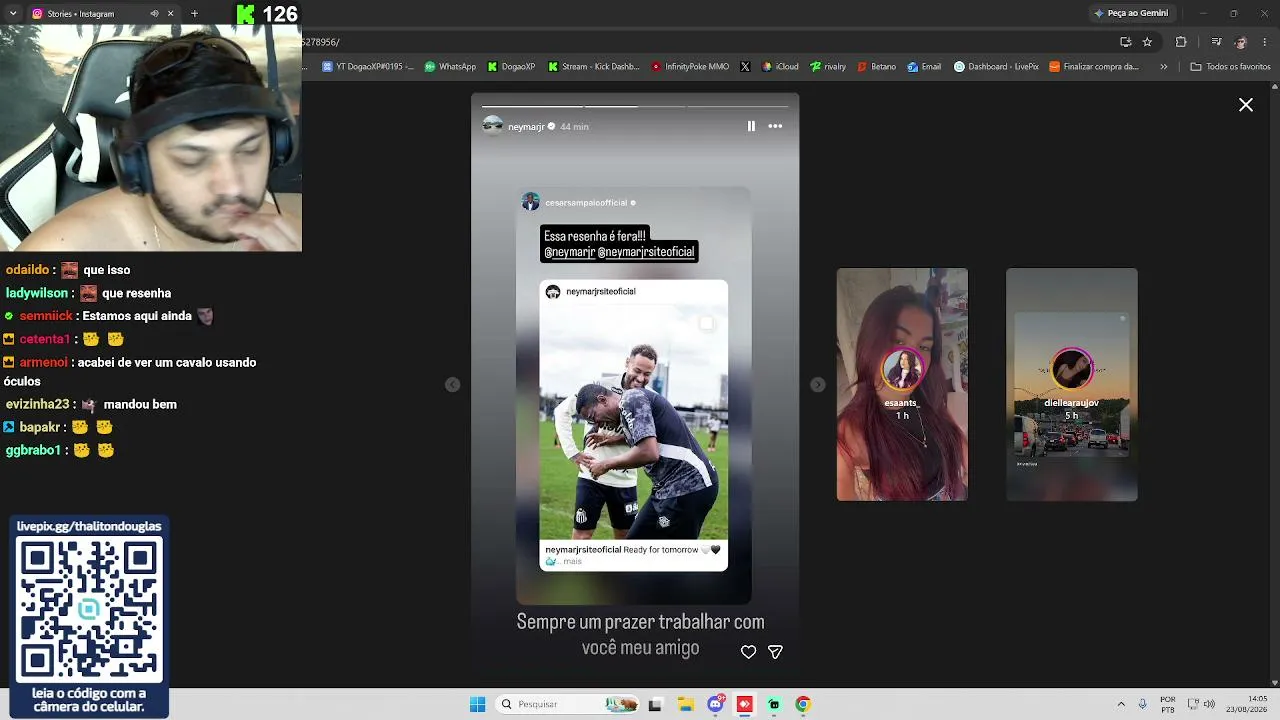Viewport: 1280px width, 720px height.
Task: Open the browser extensions puzzle icon
Action: point(1181,42)
